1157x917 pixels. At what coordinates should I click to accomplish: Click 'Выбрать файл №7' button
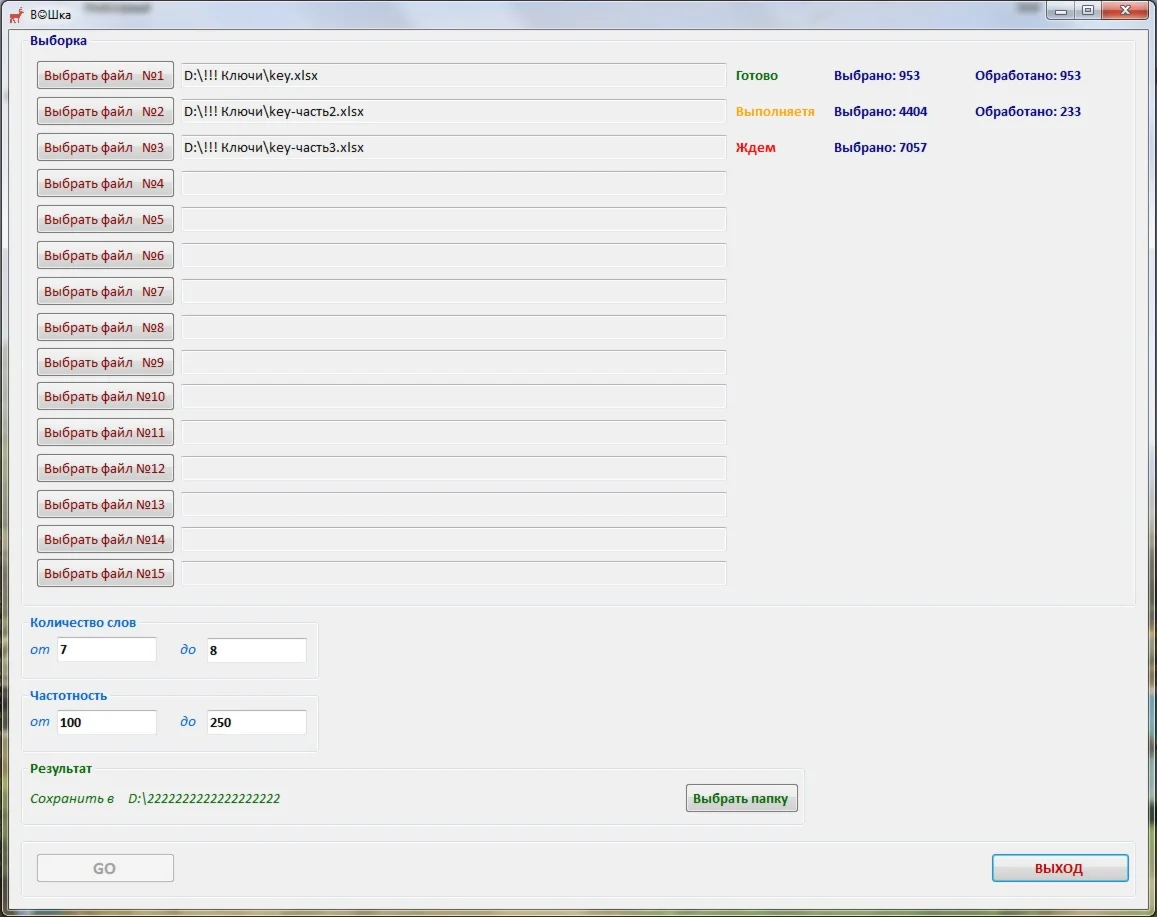coord(105,291)
